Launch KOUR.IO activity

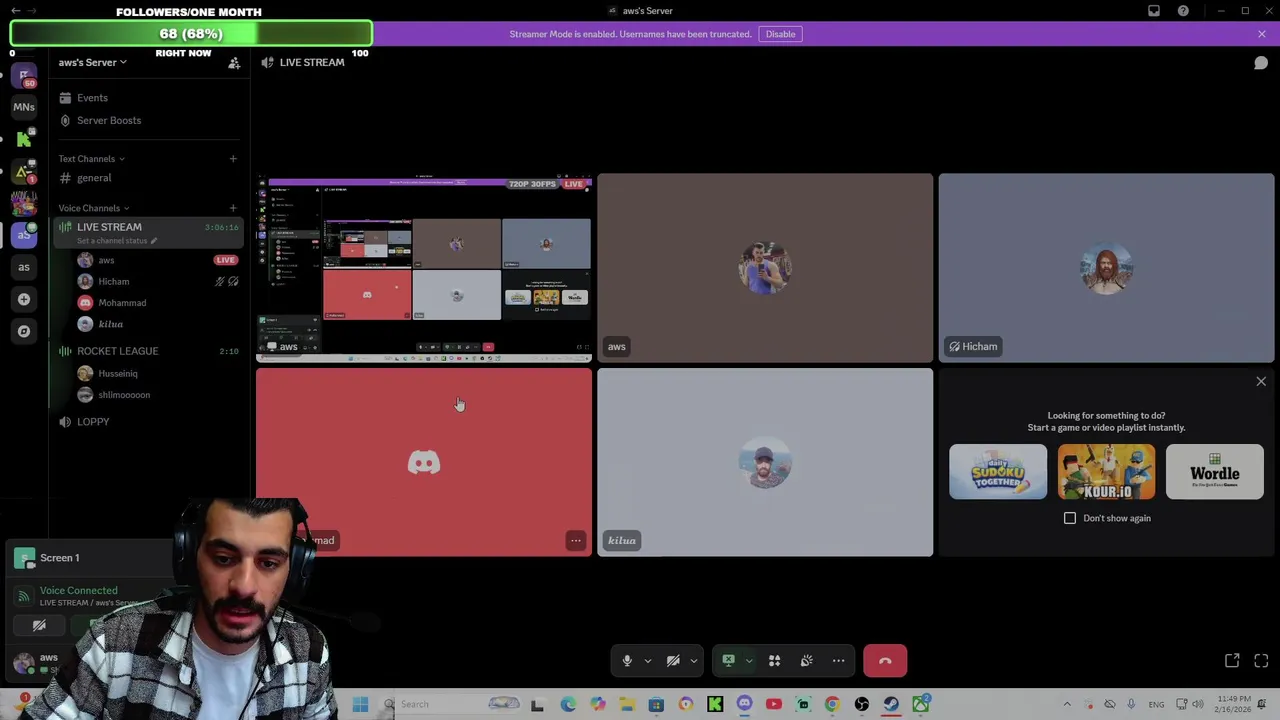[1106, 472]
